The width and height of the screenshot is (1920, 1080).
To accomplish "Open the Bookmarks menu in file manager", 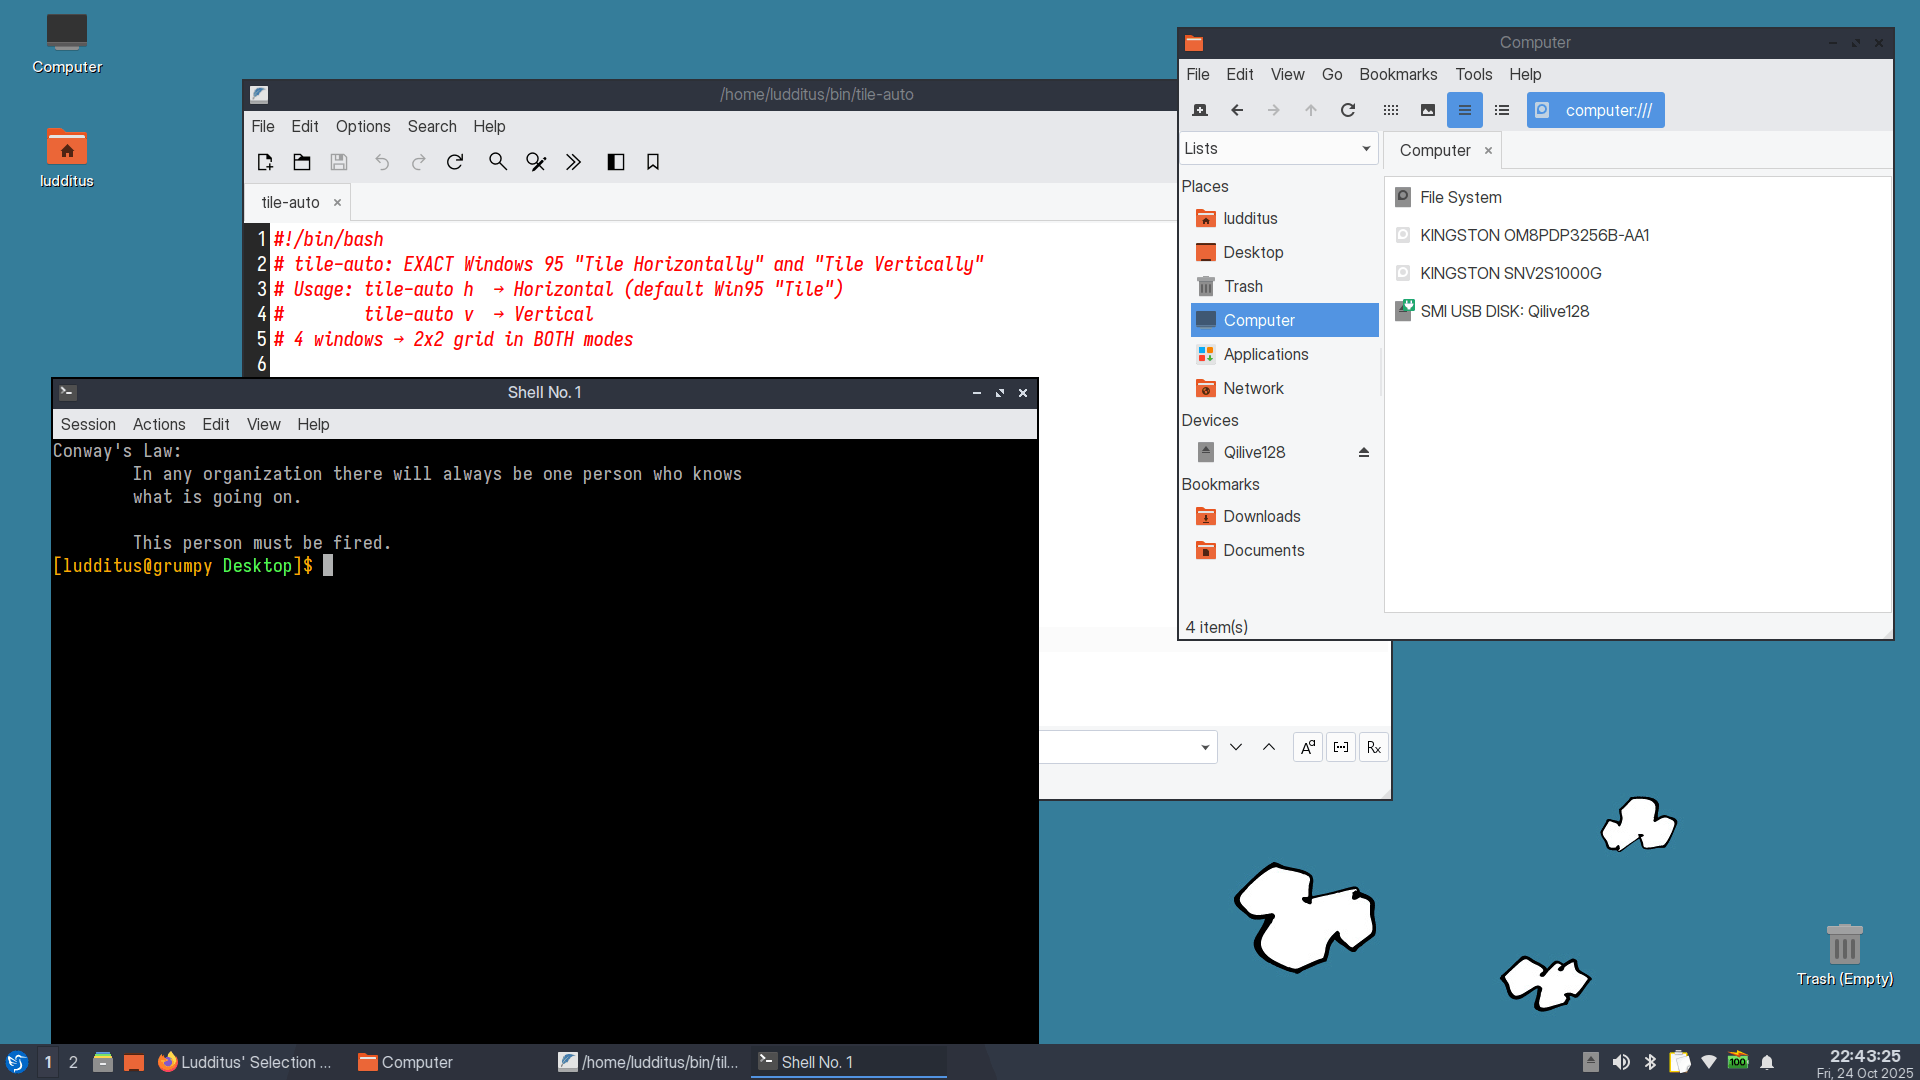I will coord(1398,74).
